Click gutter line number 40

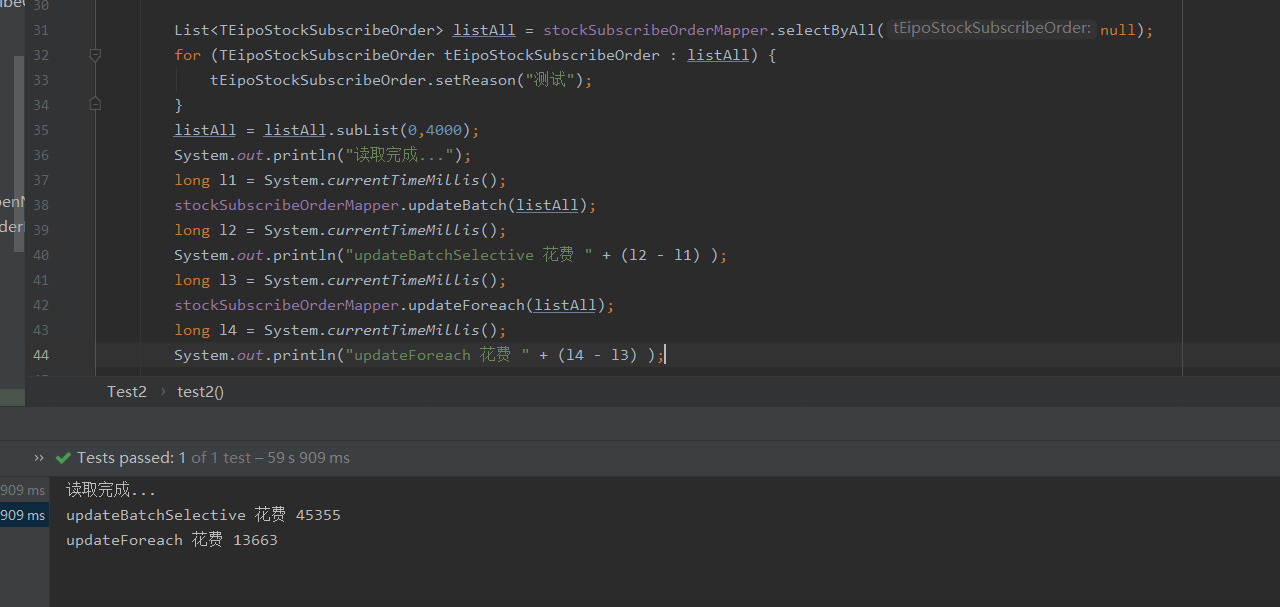[x=40, y=255]
